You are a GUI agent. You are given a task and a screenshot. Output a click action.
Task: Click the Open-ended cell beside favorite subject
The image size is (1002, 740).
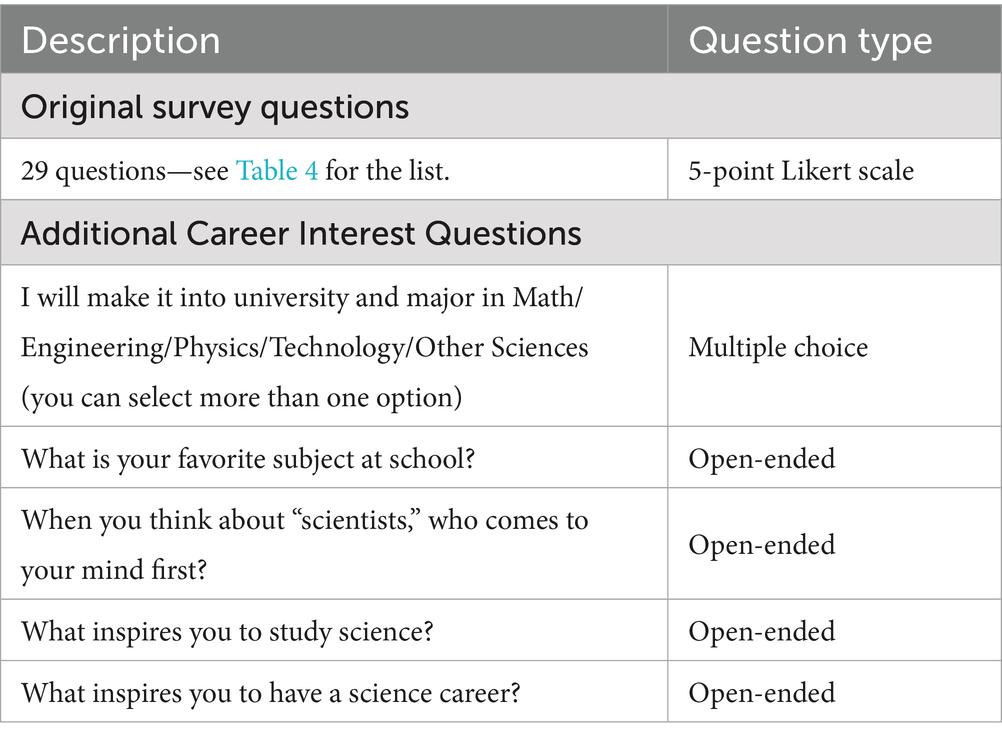[761, 459]
